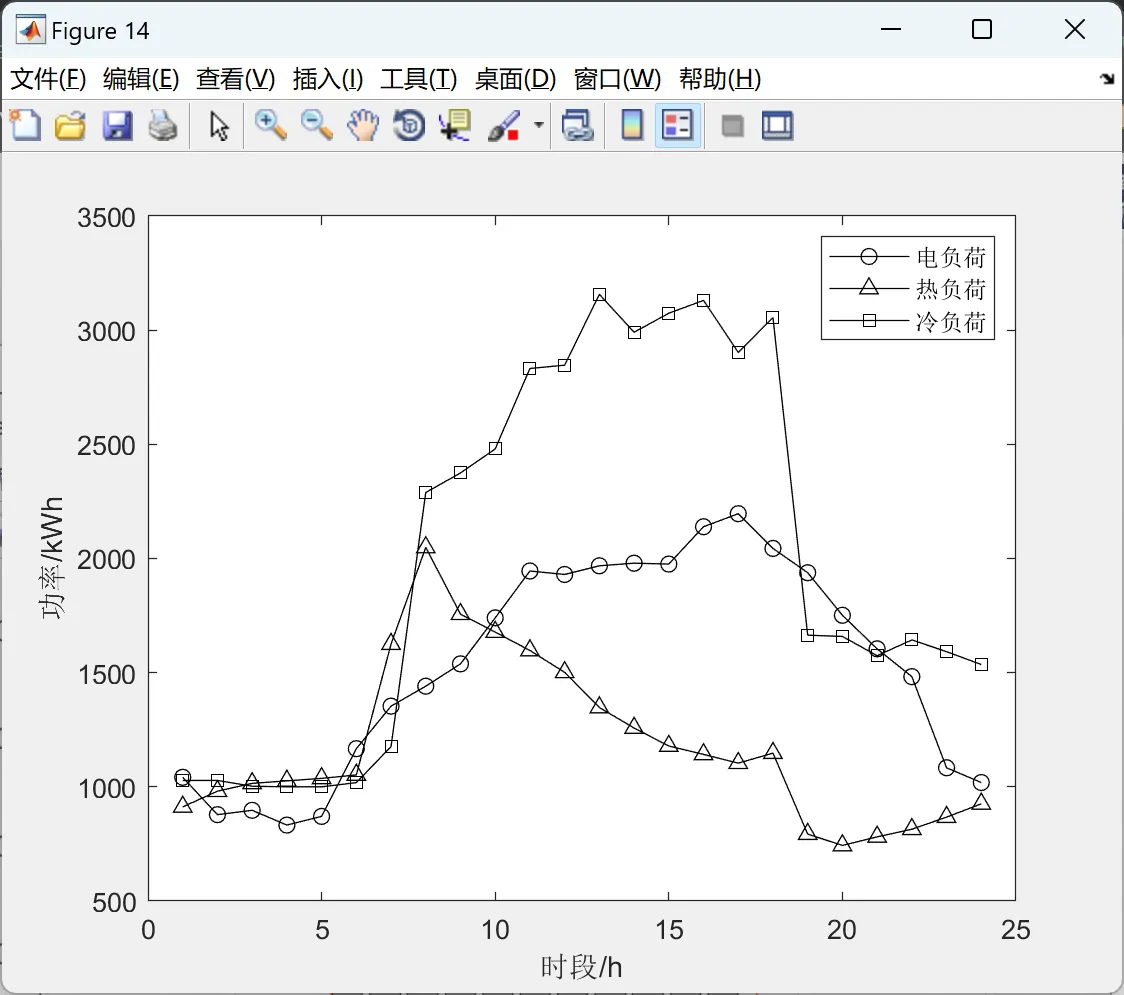Open the 桌面(D) menu

point(515,79)
